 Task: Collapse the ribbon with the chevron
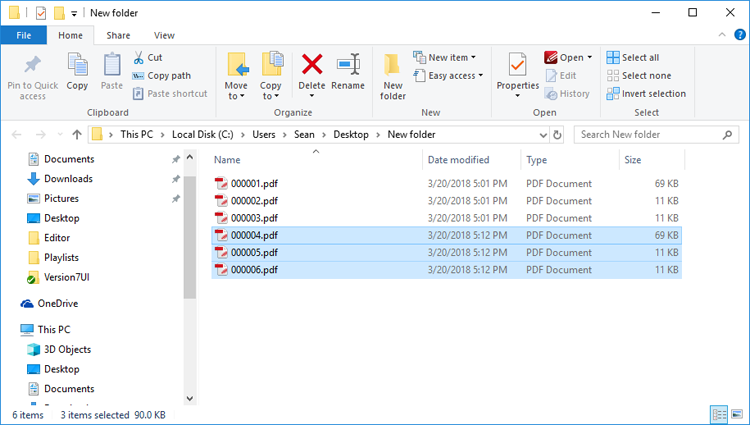722,34
